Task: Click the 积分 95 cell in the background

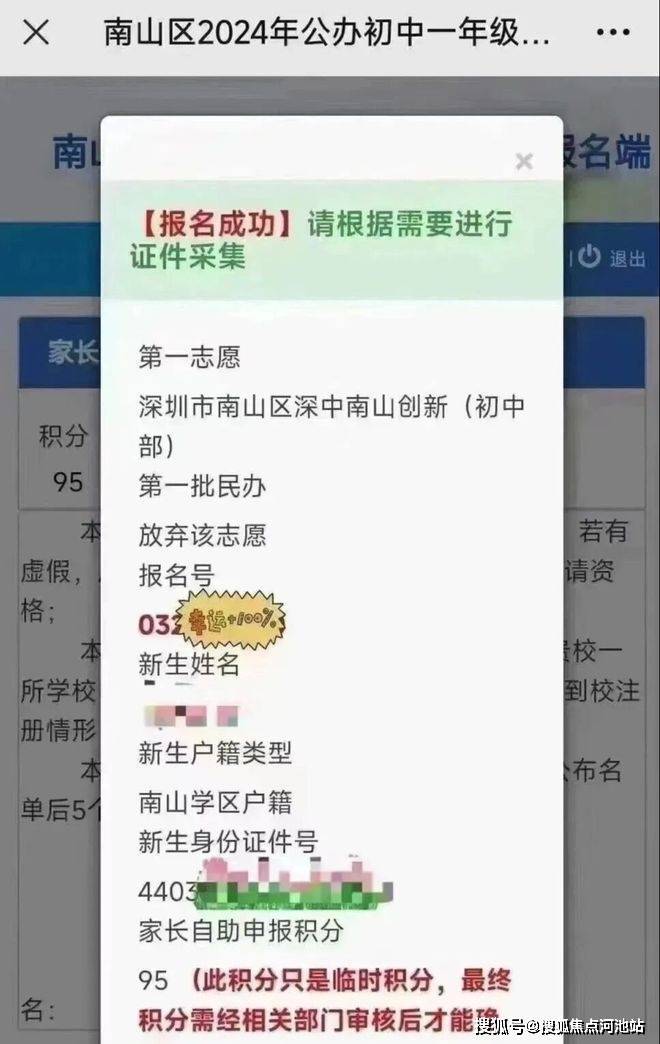Action: [63, 459]
